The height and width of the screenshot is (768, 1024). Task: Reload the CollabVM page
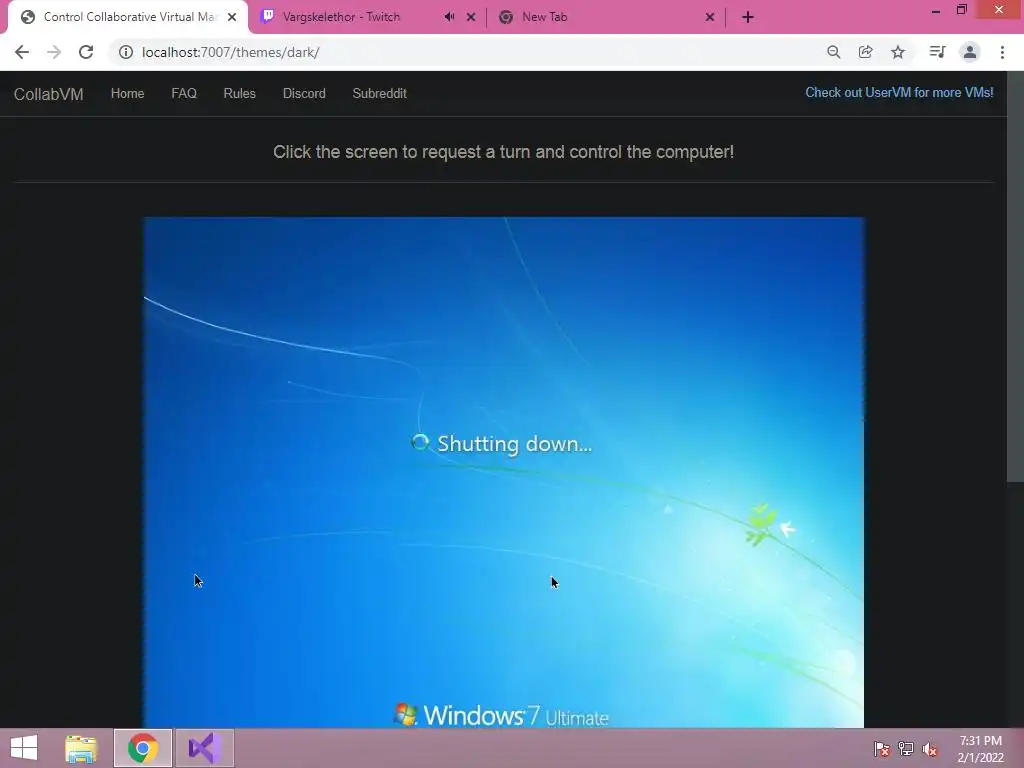coord(86,52)
